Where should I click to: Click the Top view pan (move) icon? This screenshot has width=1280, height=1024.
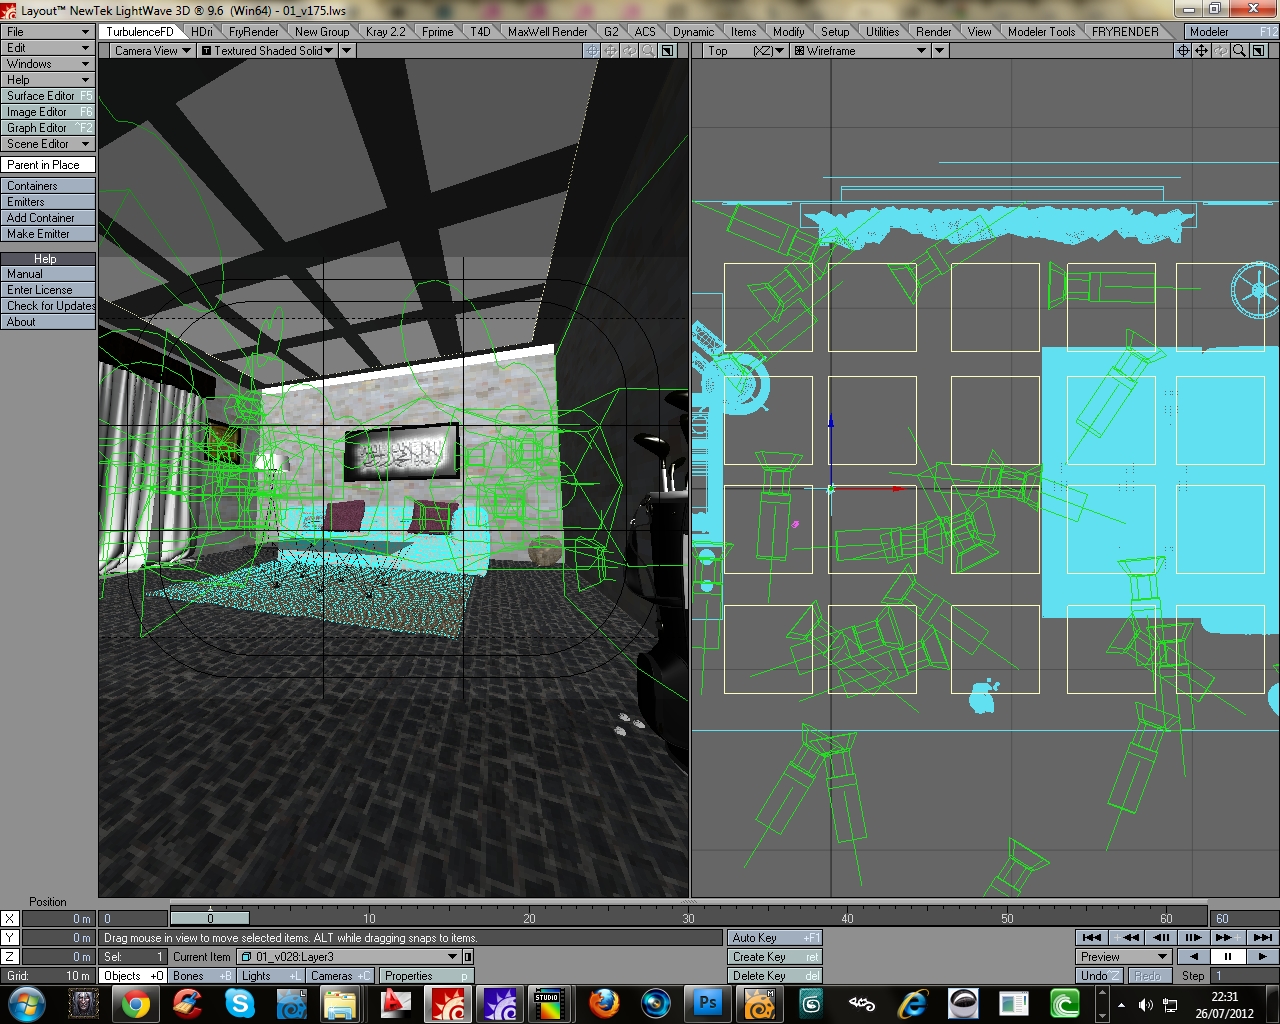coord(1202,51)
